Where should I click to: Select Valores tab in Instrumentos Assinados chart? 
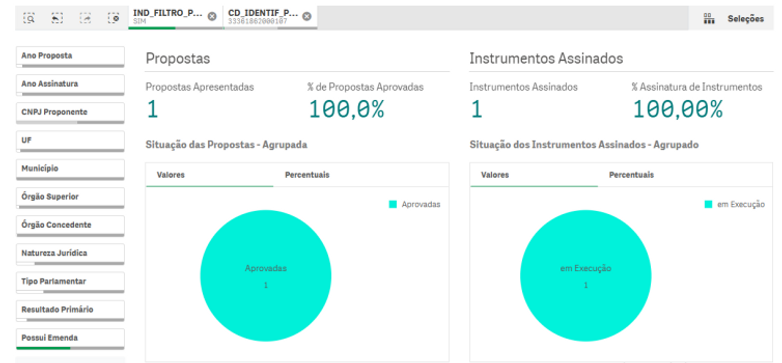click(x=534, y=175)
